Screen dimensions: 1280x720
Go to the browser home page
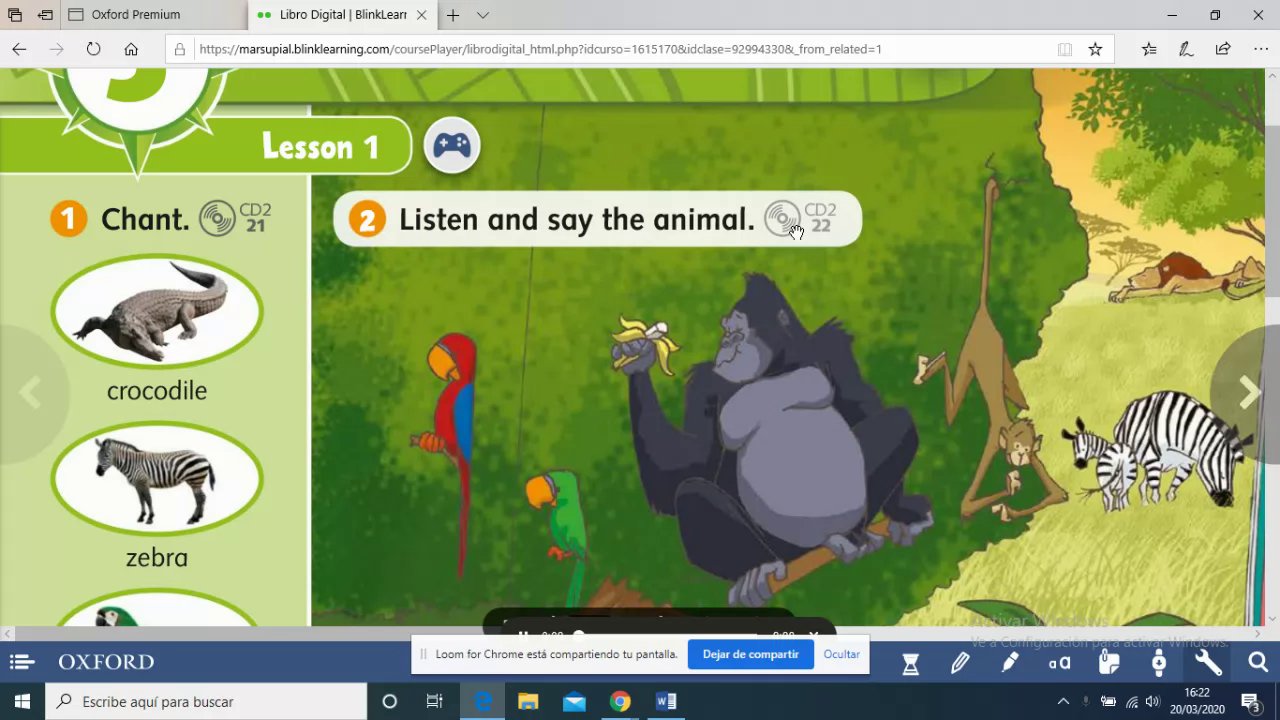tap(131, 49)
